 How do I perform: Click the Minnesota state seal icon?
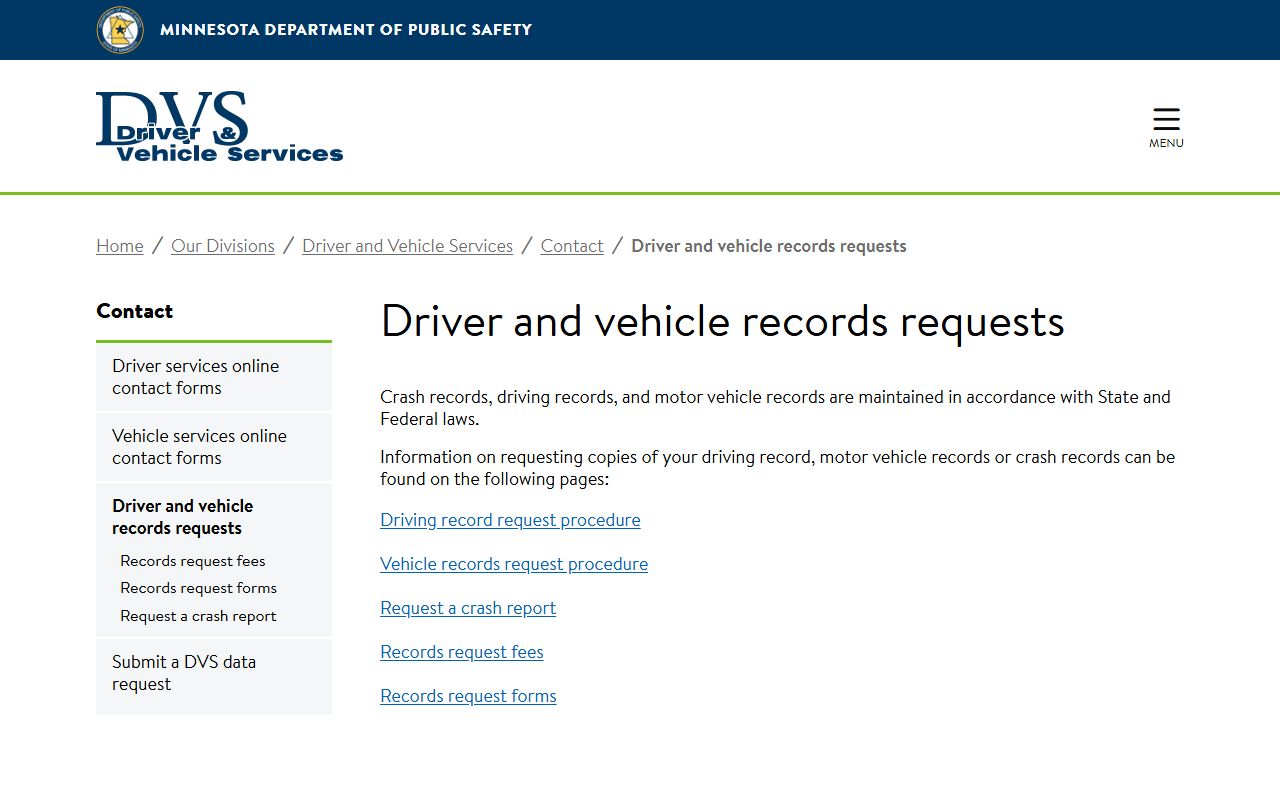point(120,30)
